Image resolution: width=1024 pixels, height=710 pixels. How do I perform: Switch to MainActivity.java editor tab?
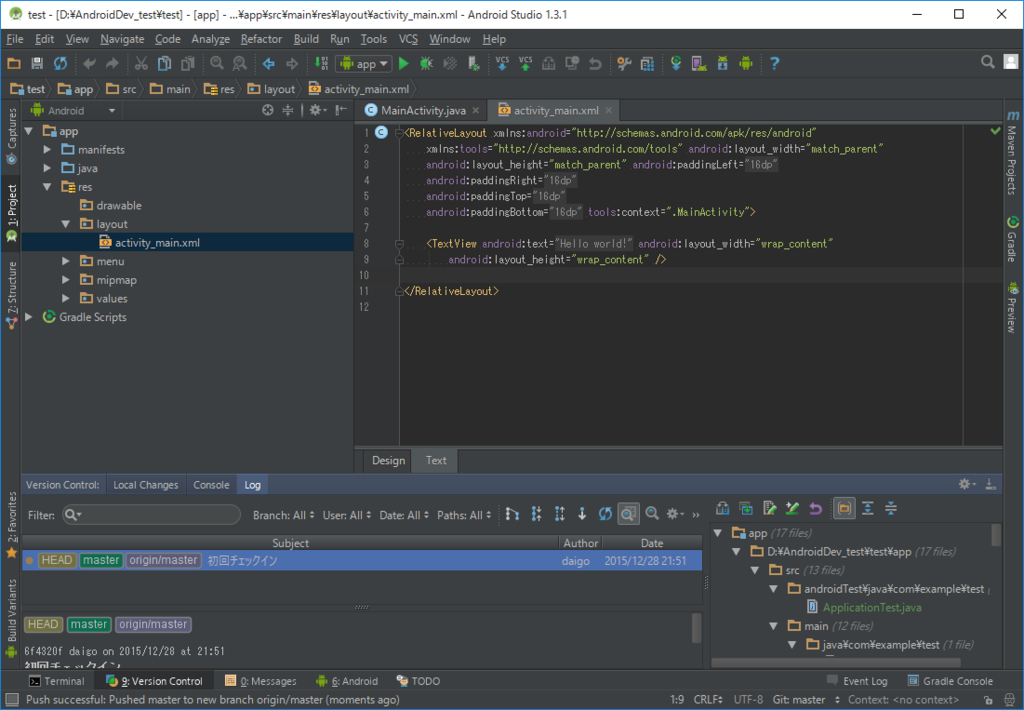(x=423, y=110)
